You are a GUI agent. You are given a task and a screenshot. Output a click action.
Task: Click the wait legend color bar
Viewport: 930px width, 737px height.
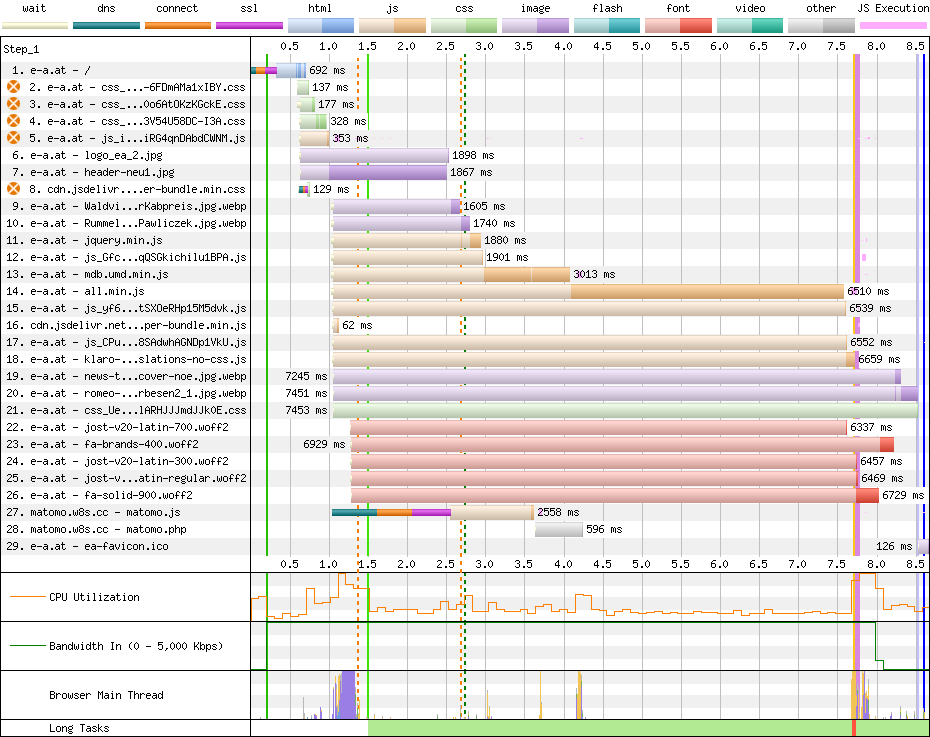35,25
